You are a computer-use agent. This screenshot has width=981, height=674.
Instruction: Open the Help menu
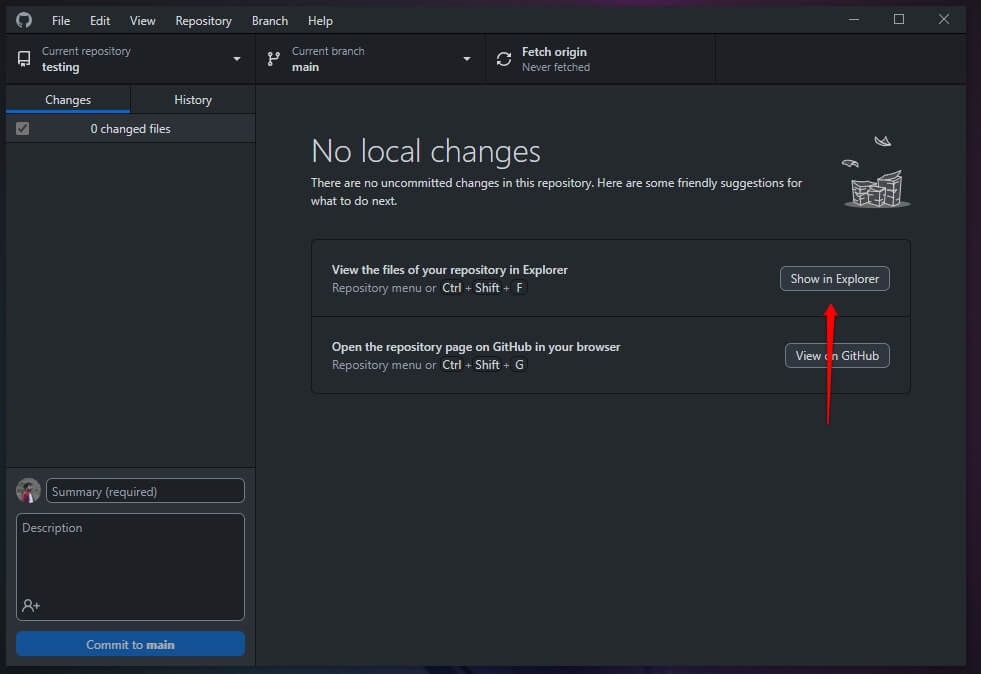pyautogui.click(x=320, y=21)
